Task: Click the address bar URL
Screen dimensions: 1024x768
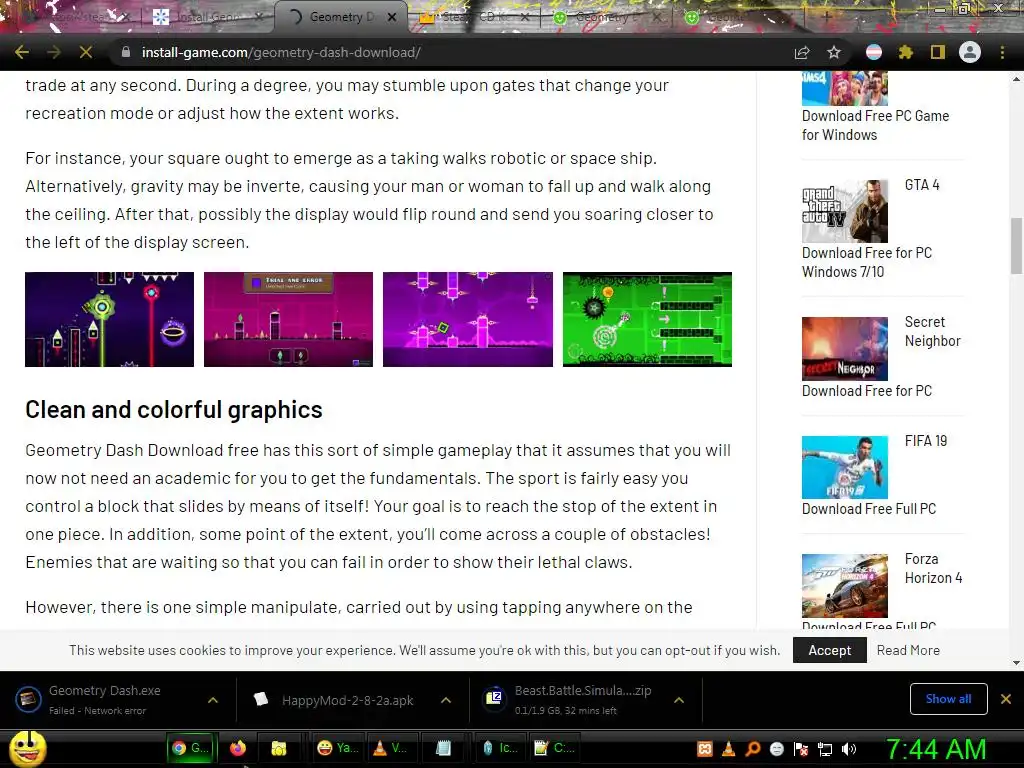Action: coord(281,52)
